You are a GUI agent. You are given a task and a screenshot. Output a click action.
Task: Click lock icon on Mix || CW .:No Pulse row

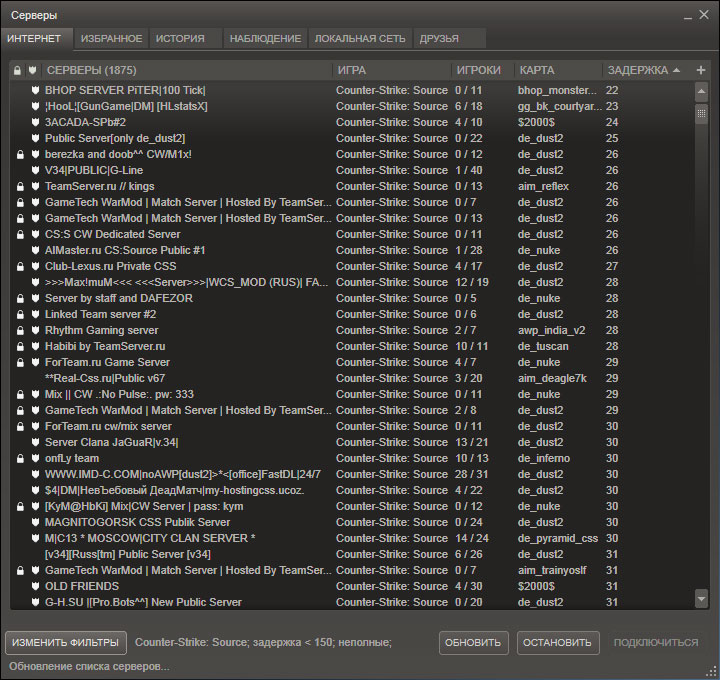[20, 394]
